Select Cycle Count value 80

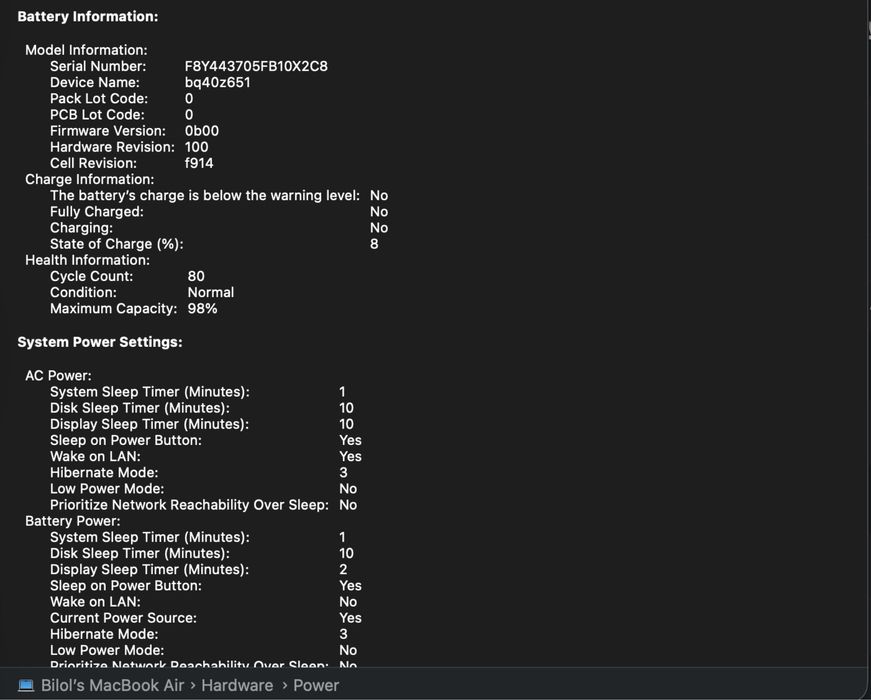point(196,276)
